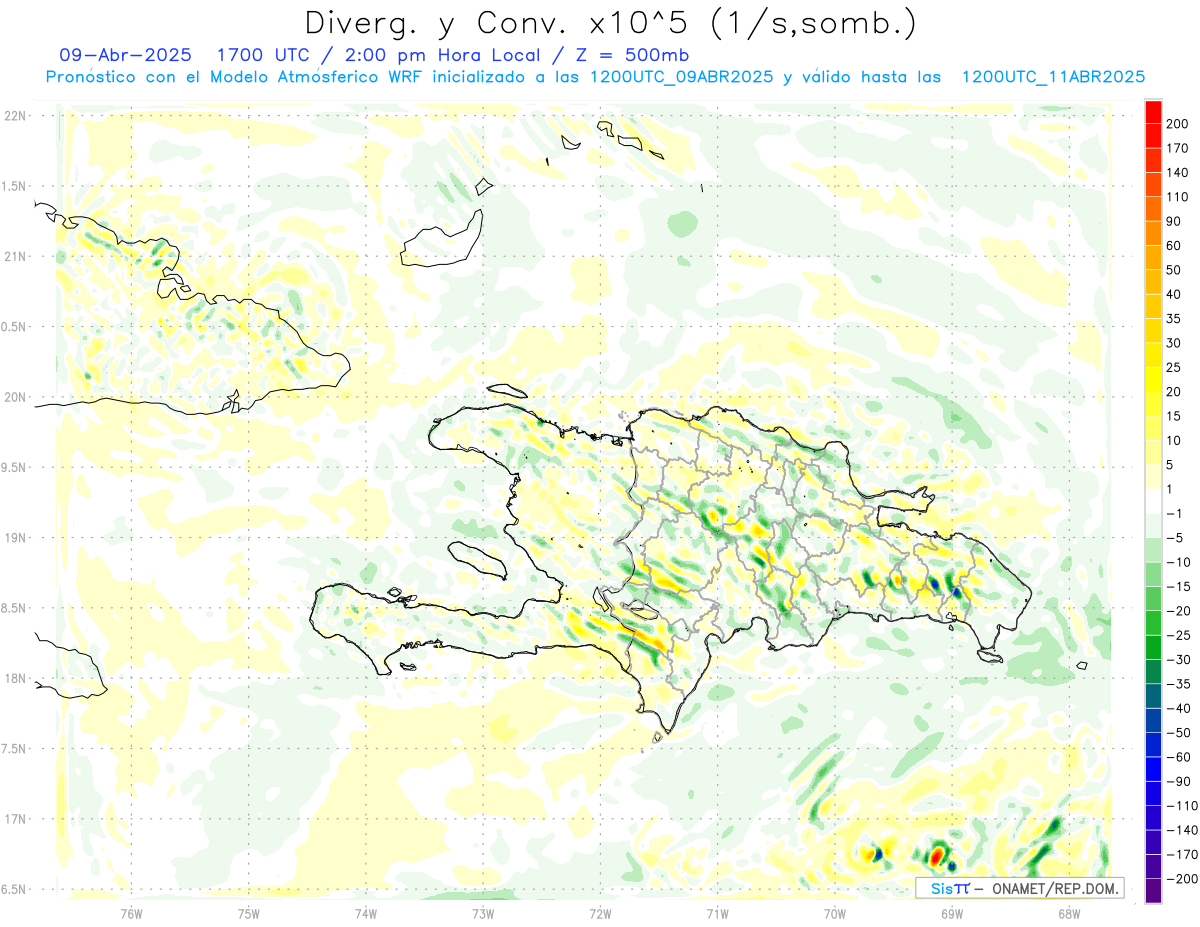Click the "-5" value on the color scale
Viewport: 1200px width, 927px height.
(1174, 538)
